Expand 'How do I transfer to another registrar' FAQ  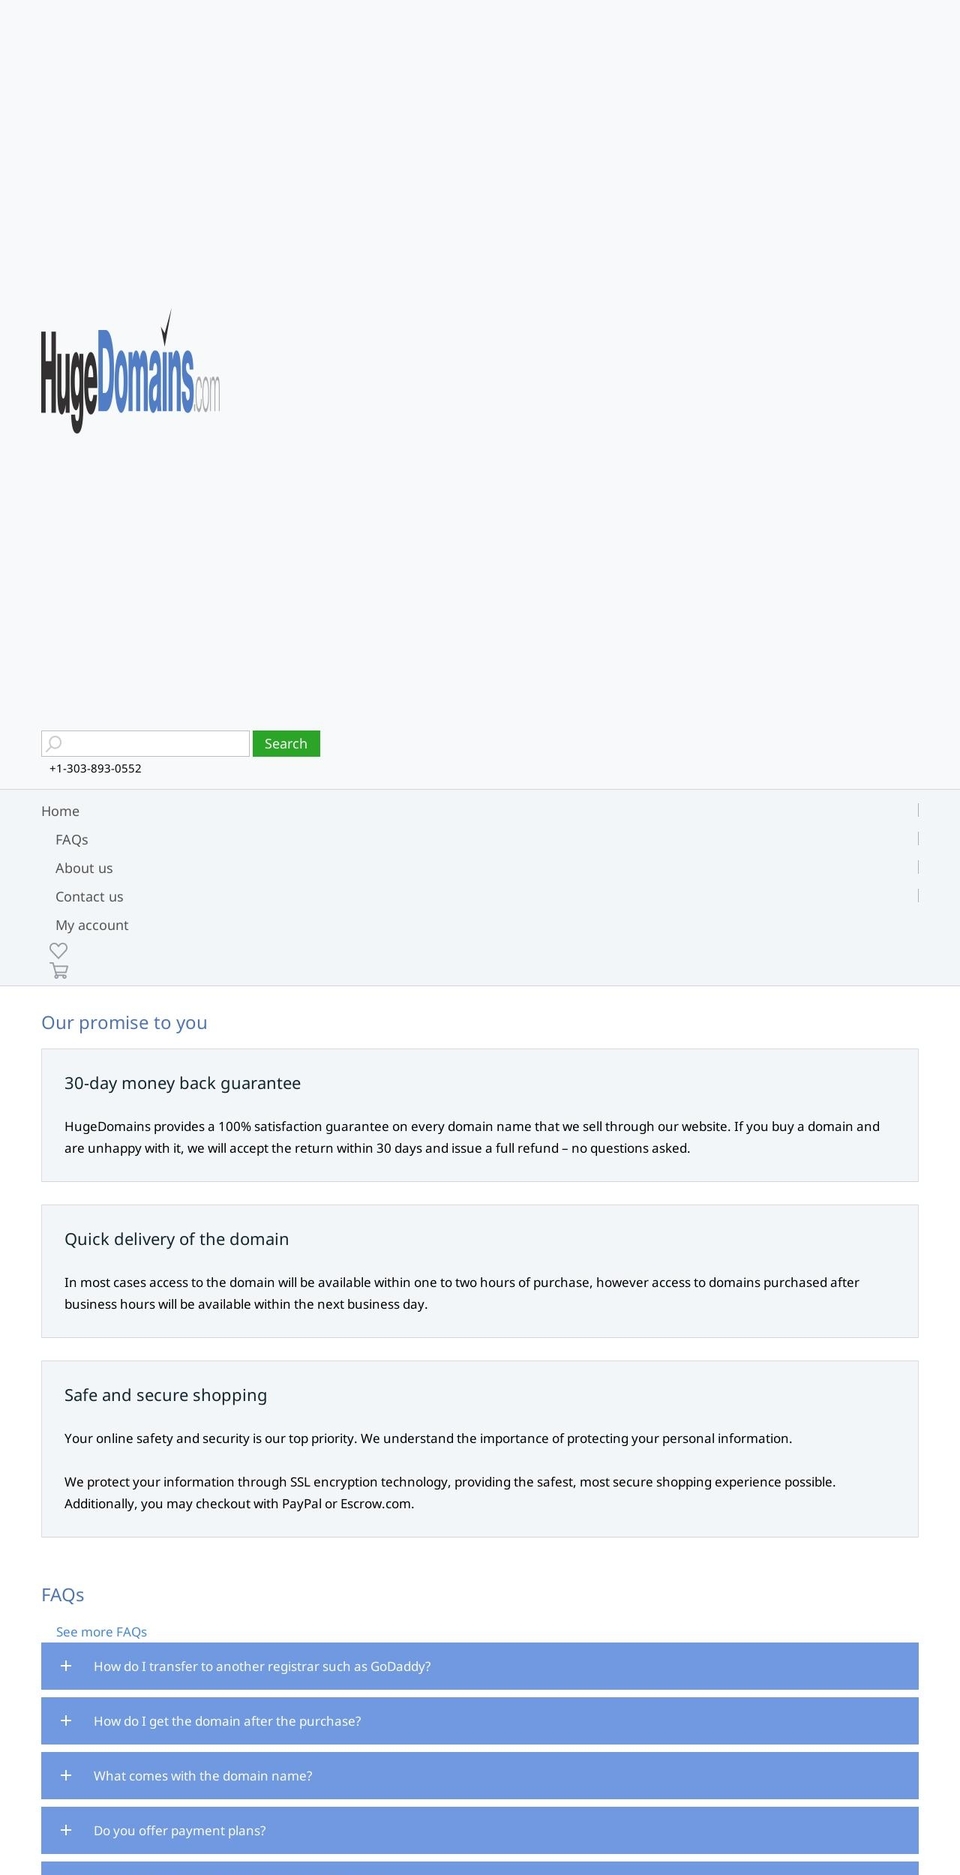coord(262,1667)
